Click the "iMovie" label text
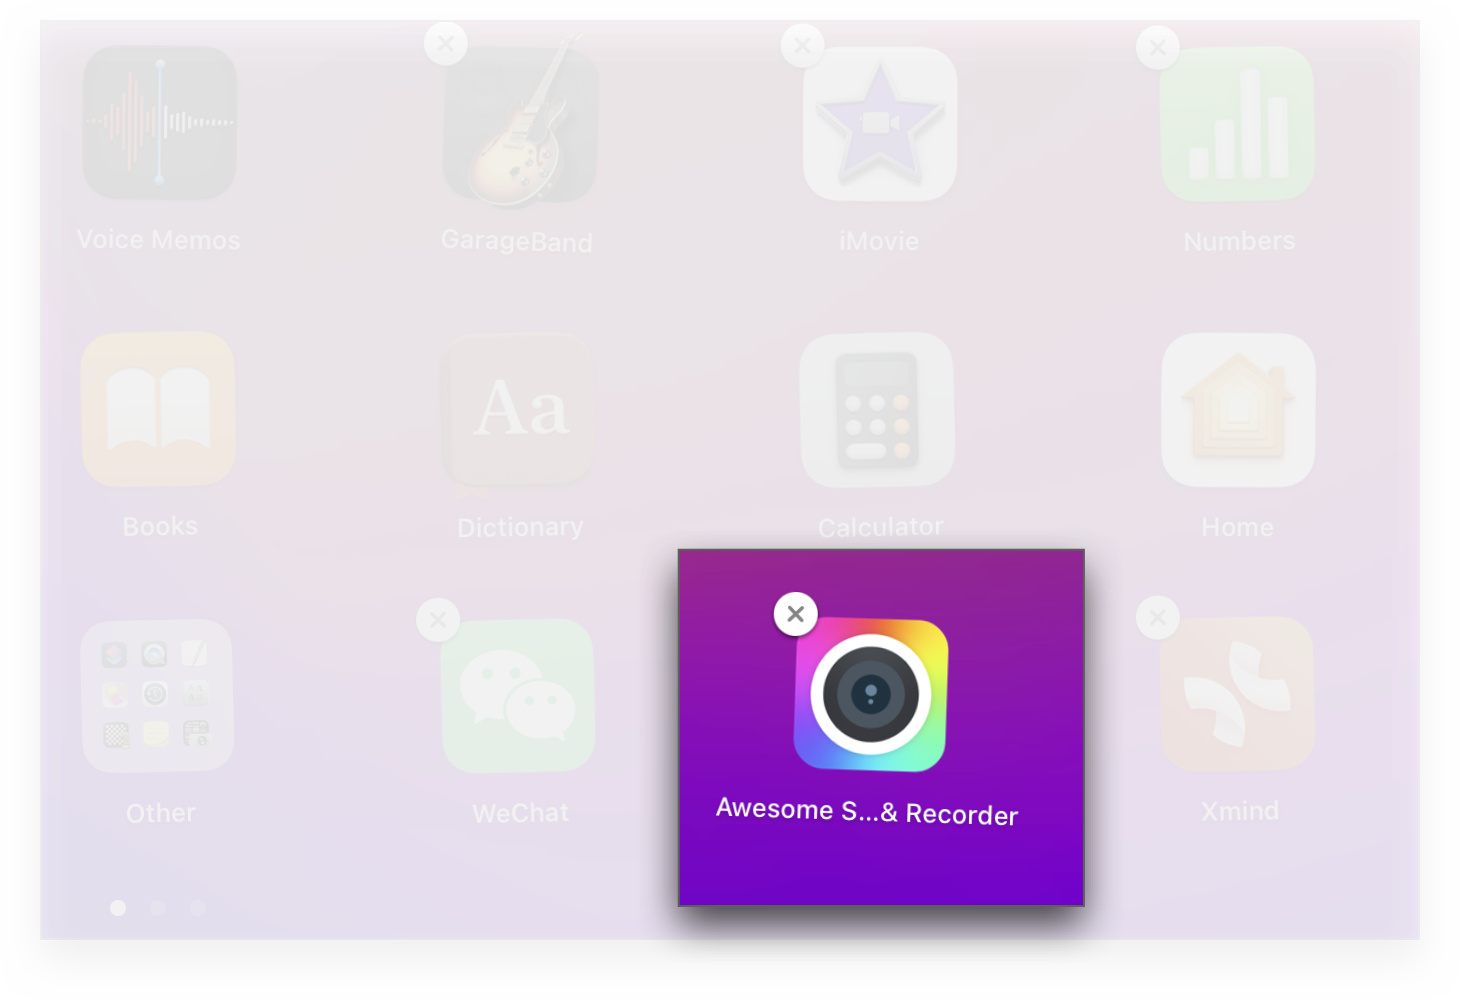The height and width of the screenshot is (1000, 1460). pos(879,241)
